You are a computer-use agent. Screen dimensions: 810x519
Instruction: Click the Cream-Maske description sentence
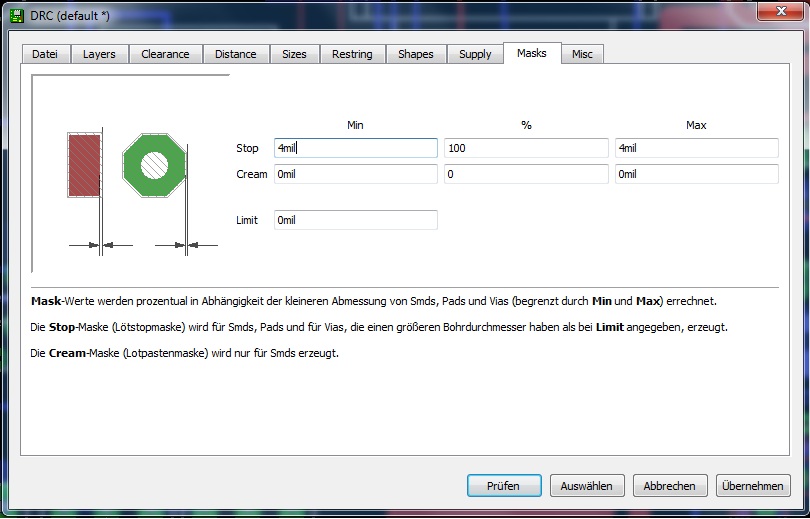point(185,353)
